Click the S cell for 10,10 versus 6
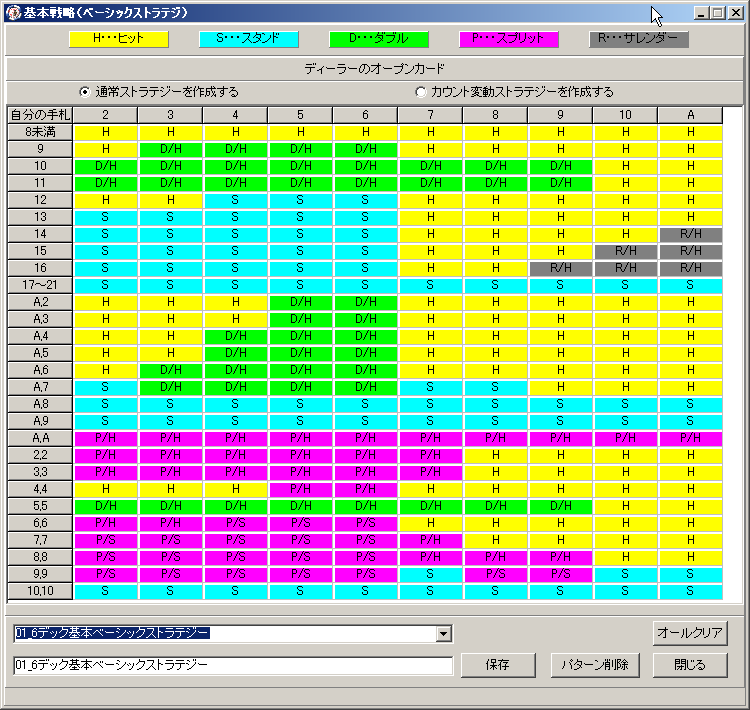 [365, 591]
